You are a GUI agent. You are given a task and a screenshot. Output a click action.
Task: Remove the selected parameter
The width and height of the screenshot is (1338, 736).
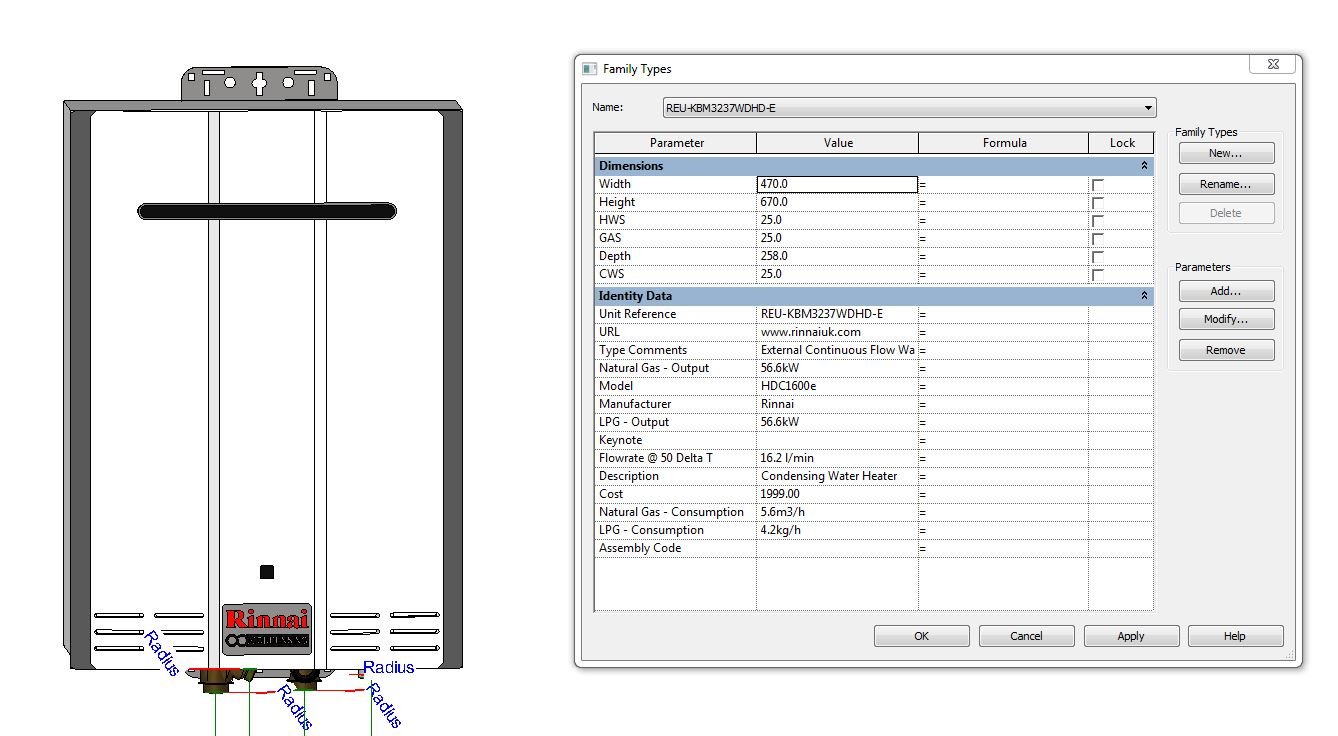pyautogui.click(x=1225, y=350)
